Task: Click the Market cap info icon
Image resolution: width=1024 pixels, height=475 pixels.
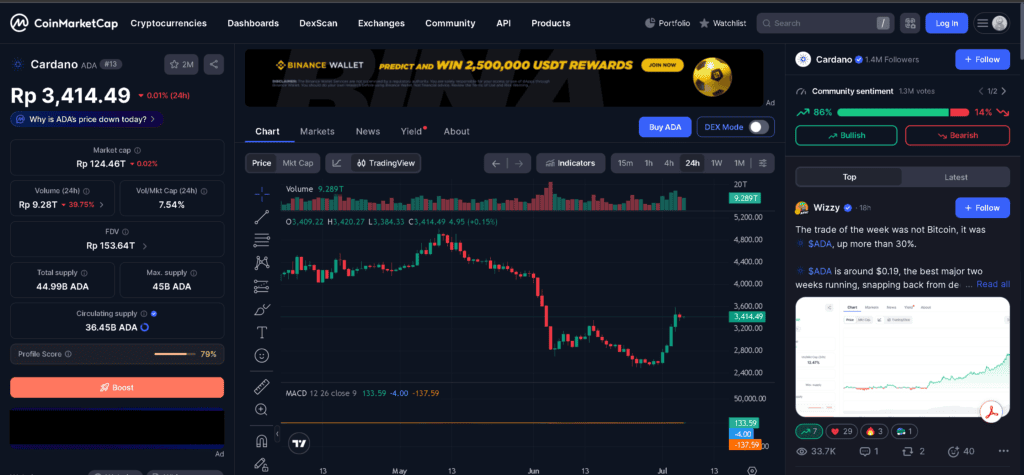Action: tap(137, 150)
